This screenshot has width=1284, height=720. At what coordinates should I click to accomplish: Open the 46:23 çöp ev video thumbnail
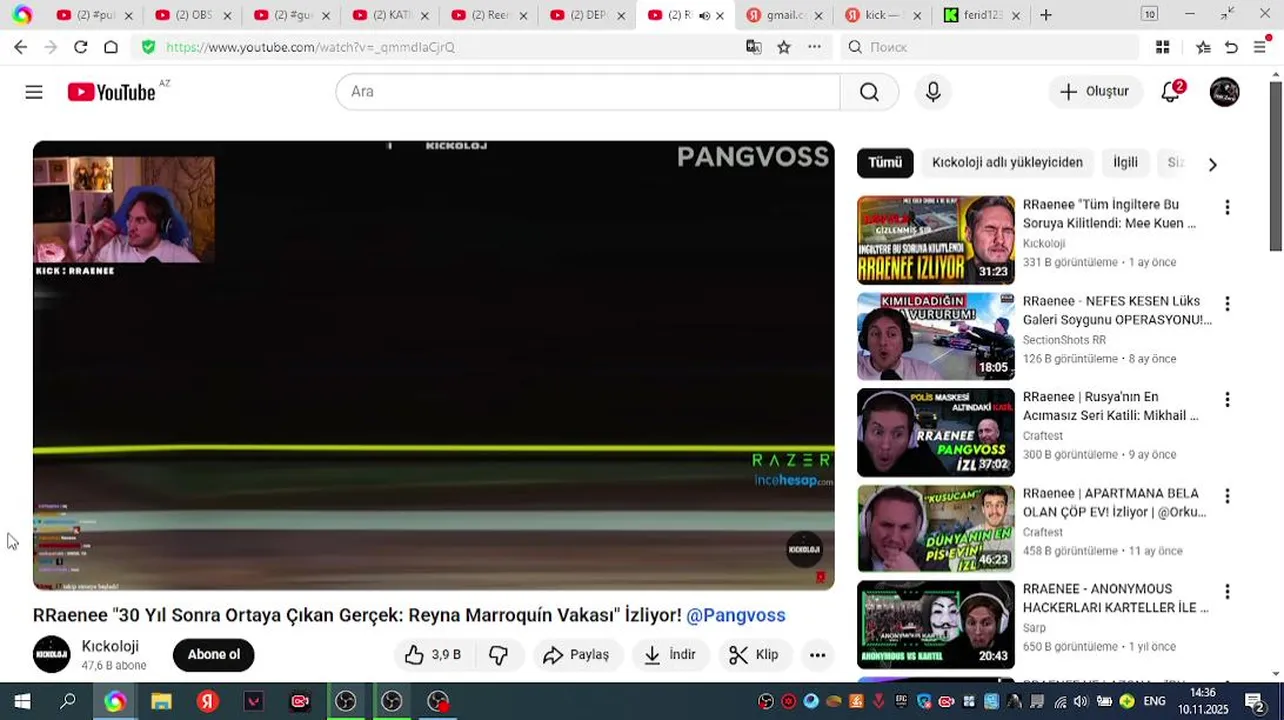click(936, 528)
